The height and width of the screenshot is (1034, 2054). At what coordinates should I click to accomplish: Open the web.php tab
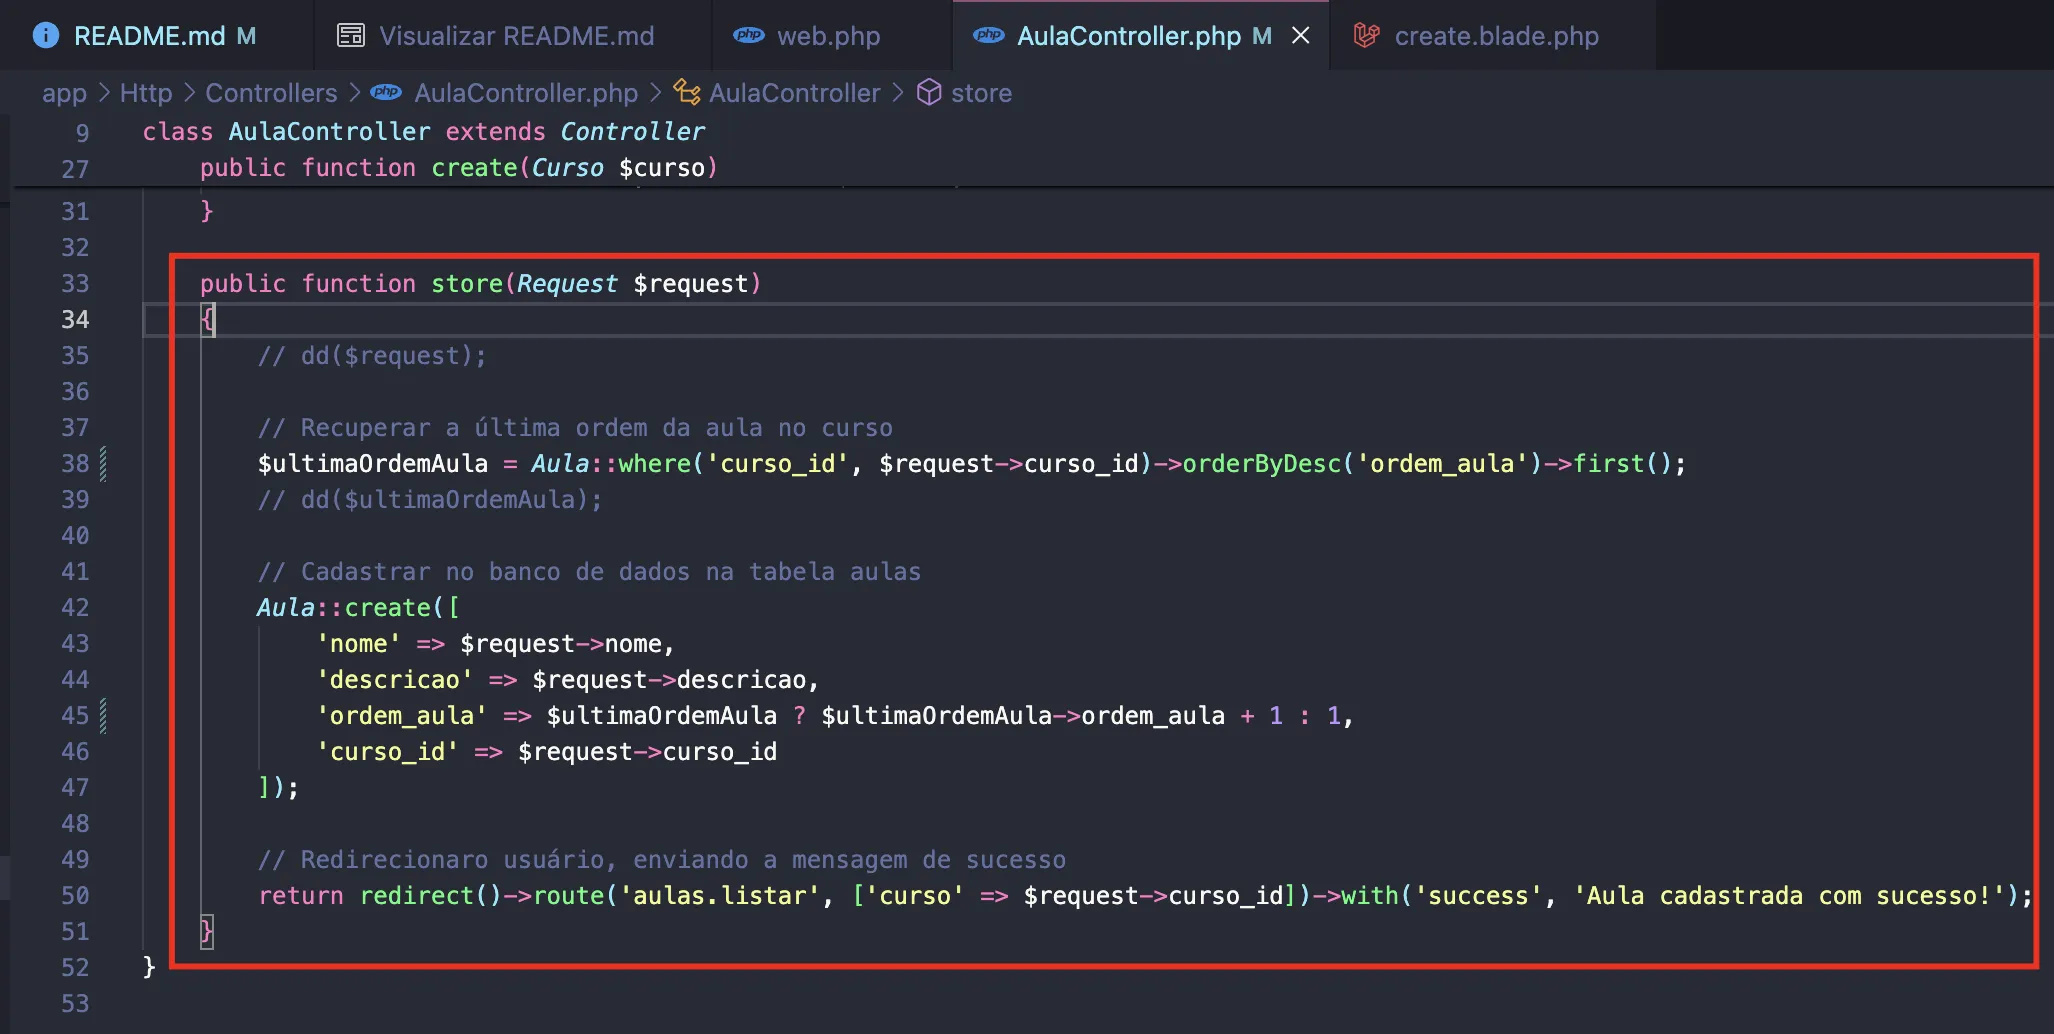(x=828, y=36)
